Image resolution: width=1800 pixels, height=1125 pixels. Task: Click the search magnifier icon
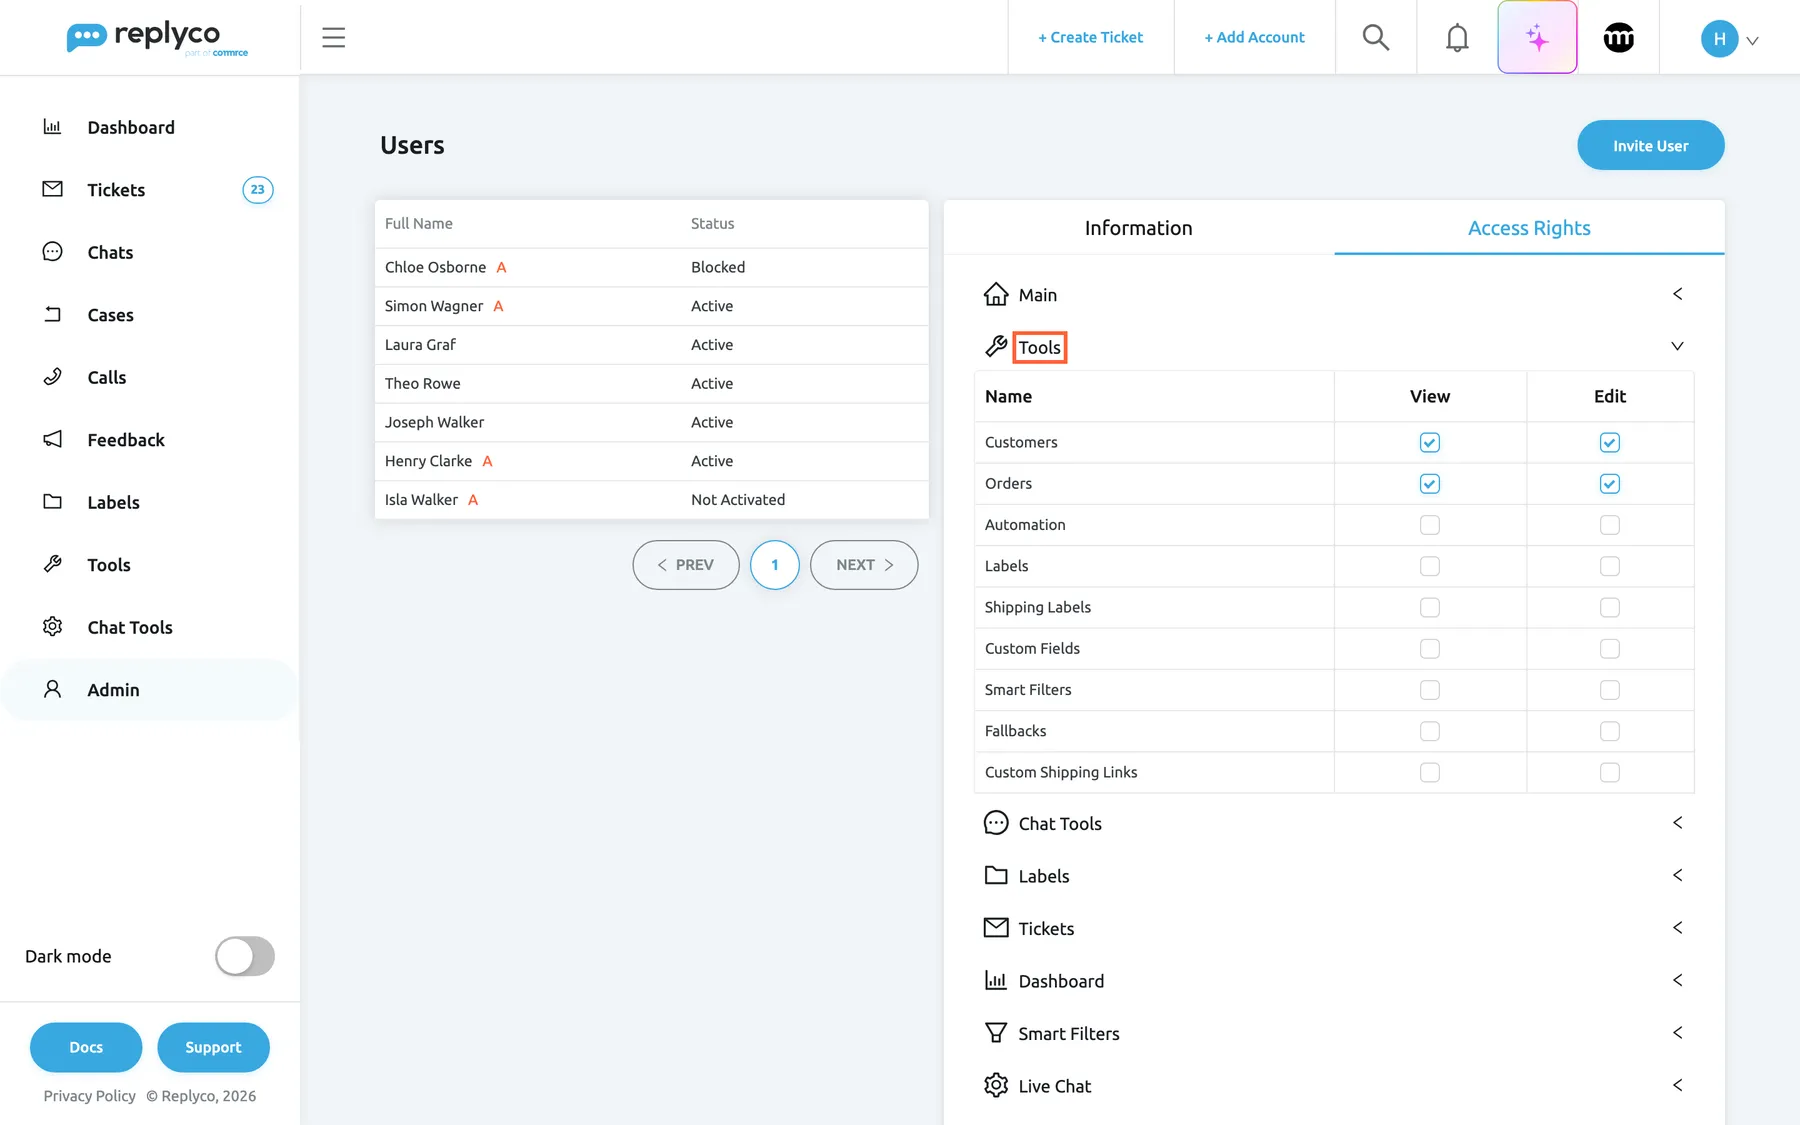[x=1376, y=37]
